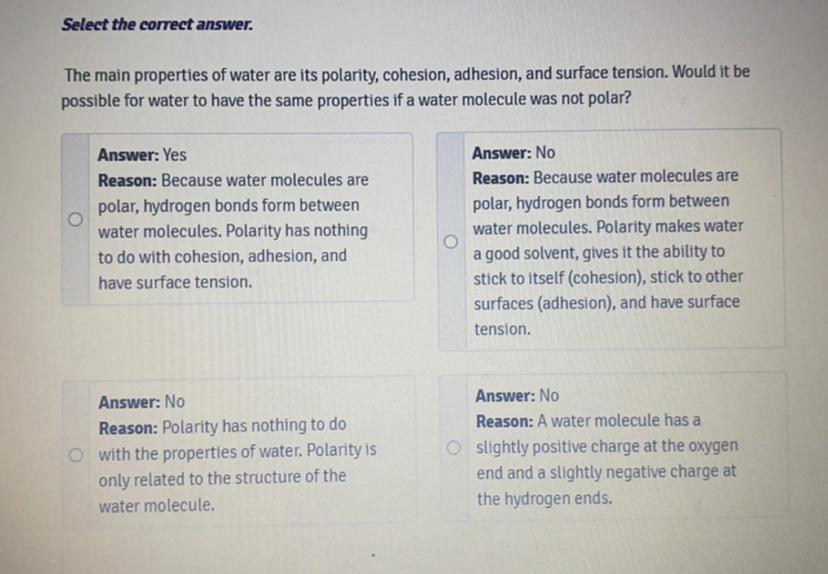Click the question line ending "was not polar?"
The height and width of the screenshot is (574, 828).
click(346, 101)
